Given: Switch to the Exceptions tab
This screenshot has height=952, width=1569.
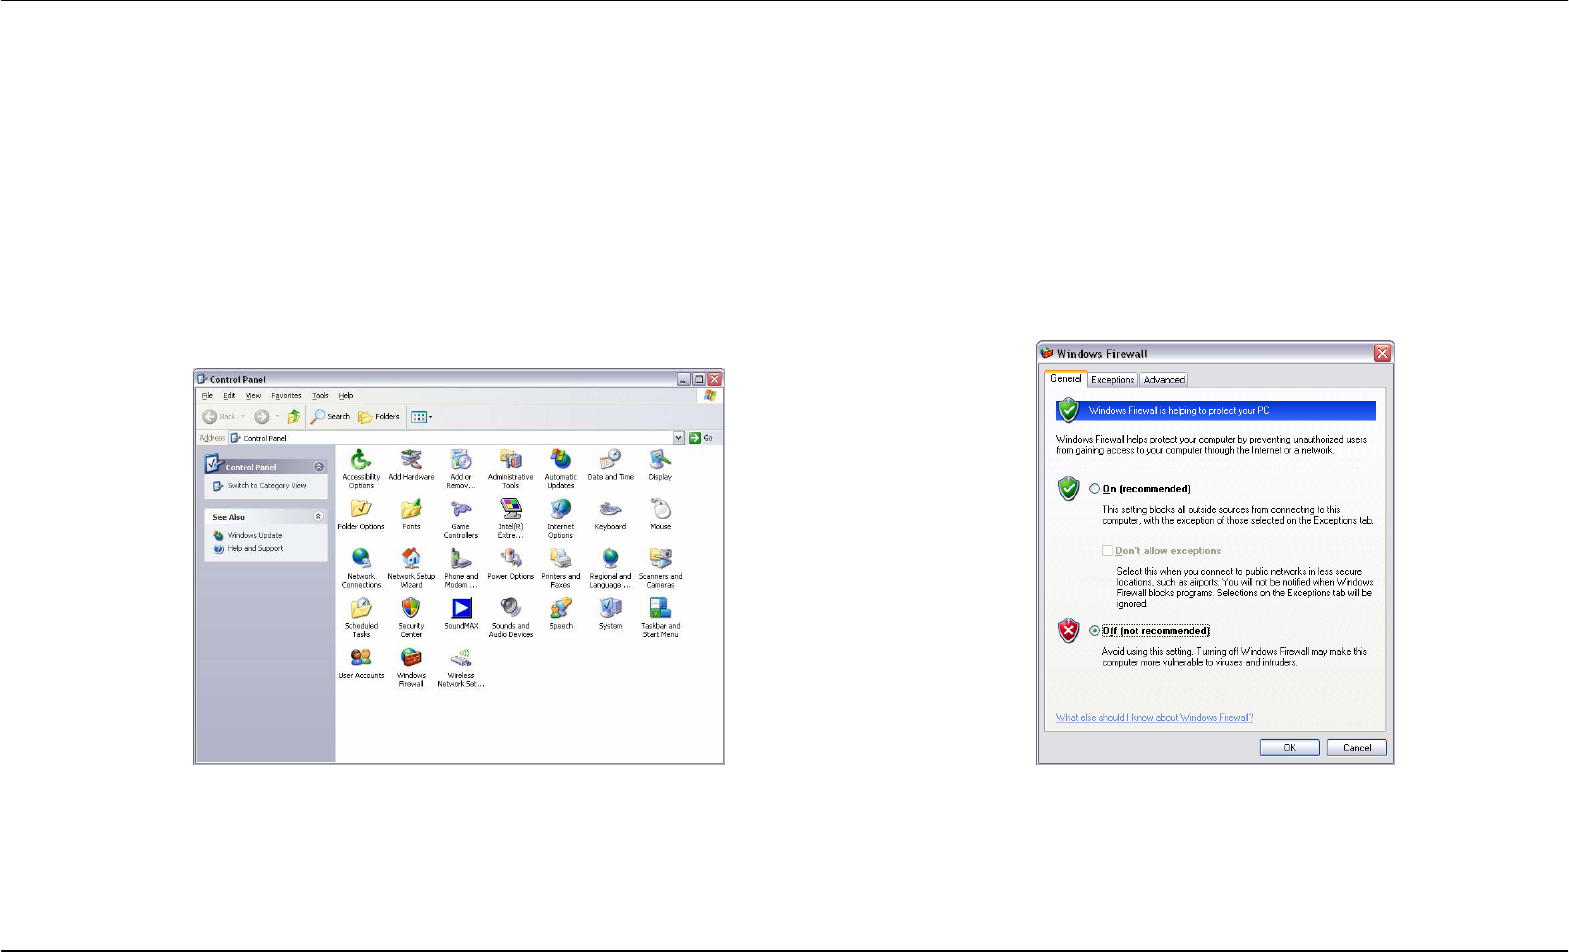Looking at the screenshot, I should pyautogui.click(x=1113, y=380).
